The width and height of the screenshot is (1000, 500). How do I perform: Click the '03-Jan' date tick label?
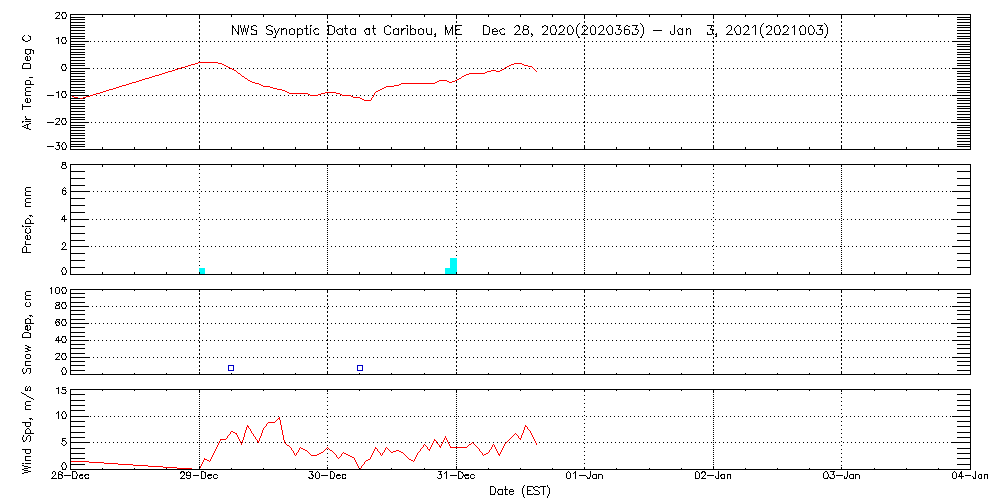click(842, 477)
